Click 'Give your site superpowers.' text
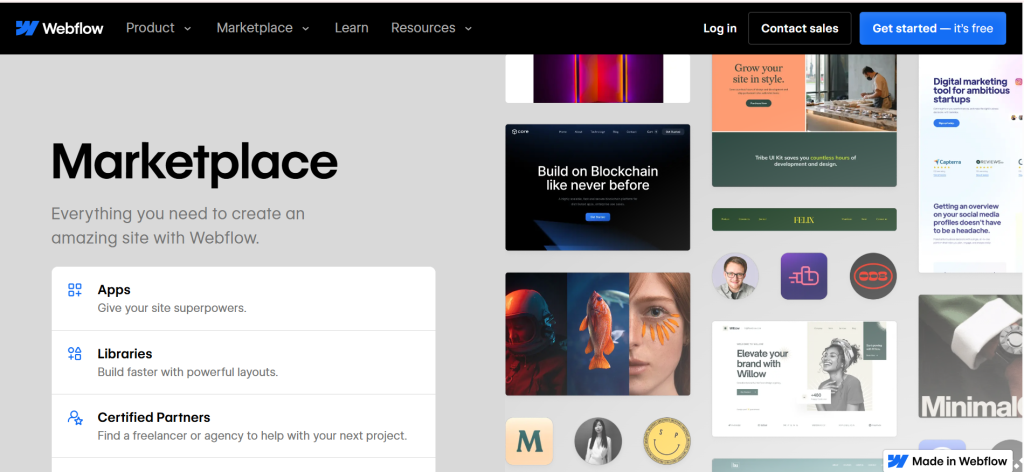 tap(172, 307)
